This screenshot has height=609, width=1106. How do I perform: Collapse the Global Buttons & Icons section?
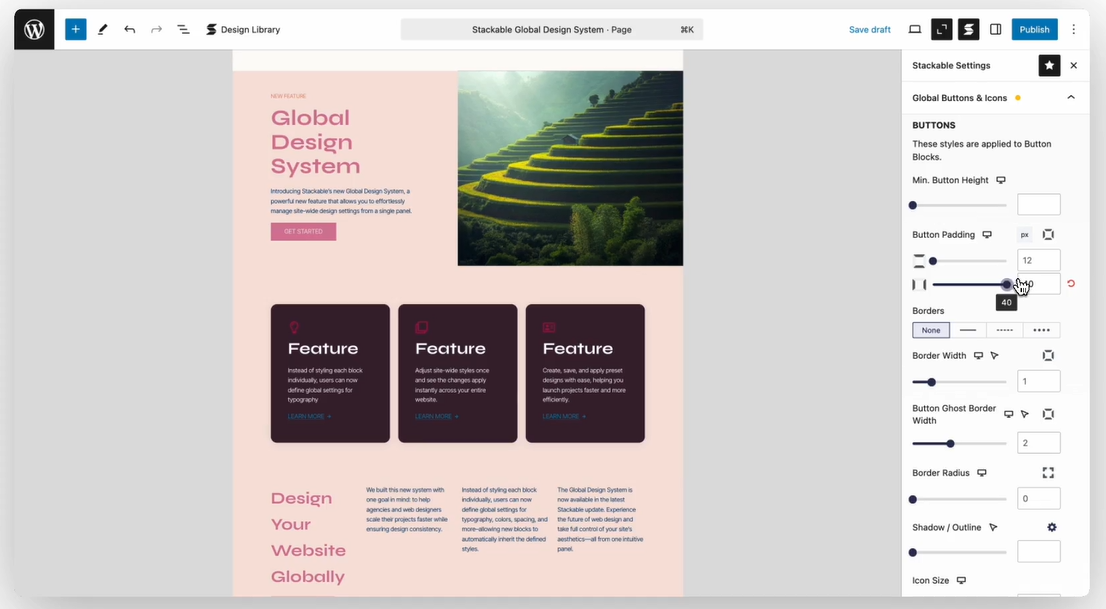[1070, 97]
